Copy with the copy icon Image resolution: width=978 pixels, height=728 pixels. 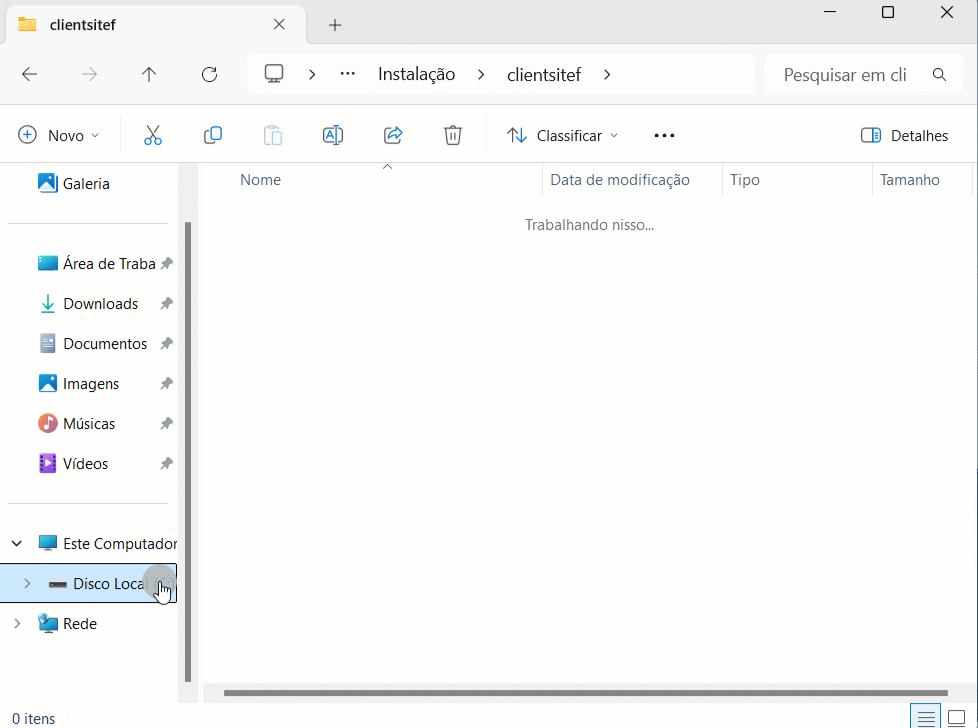pos(213,135)
